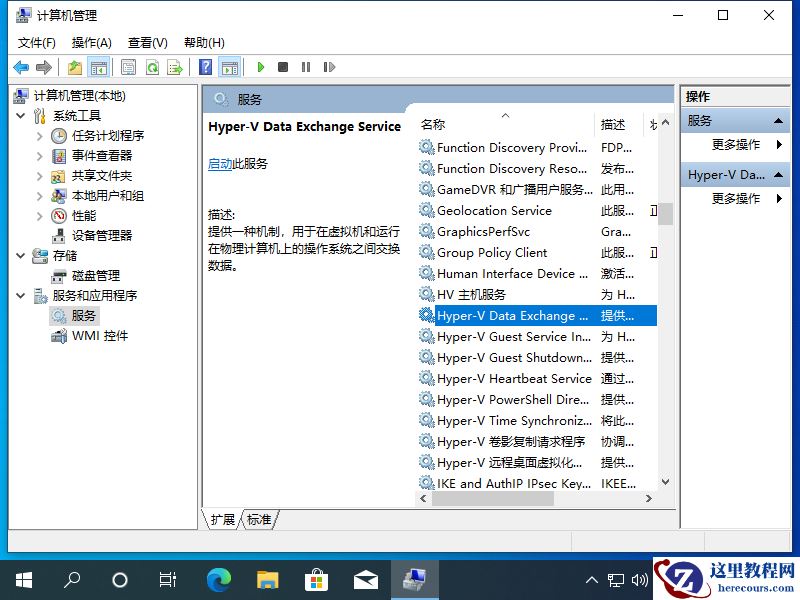This screenshot has width=800, height=600.
Task: Click the refresh icon in the toolbar
Action: 152,67
